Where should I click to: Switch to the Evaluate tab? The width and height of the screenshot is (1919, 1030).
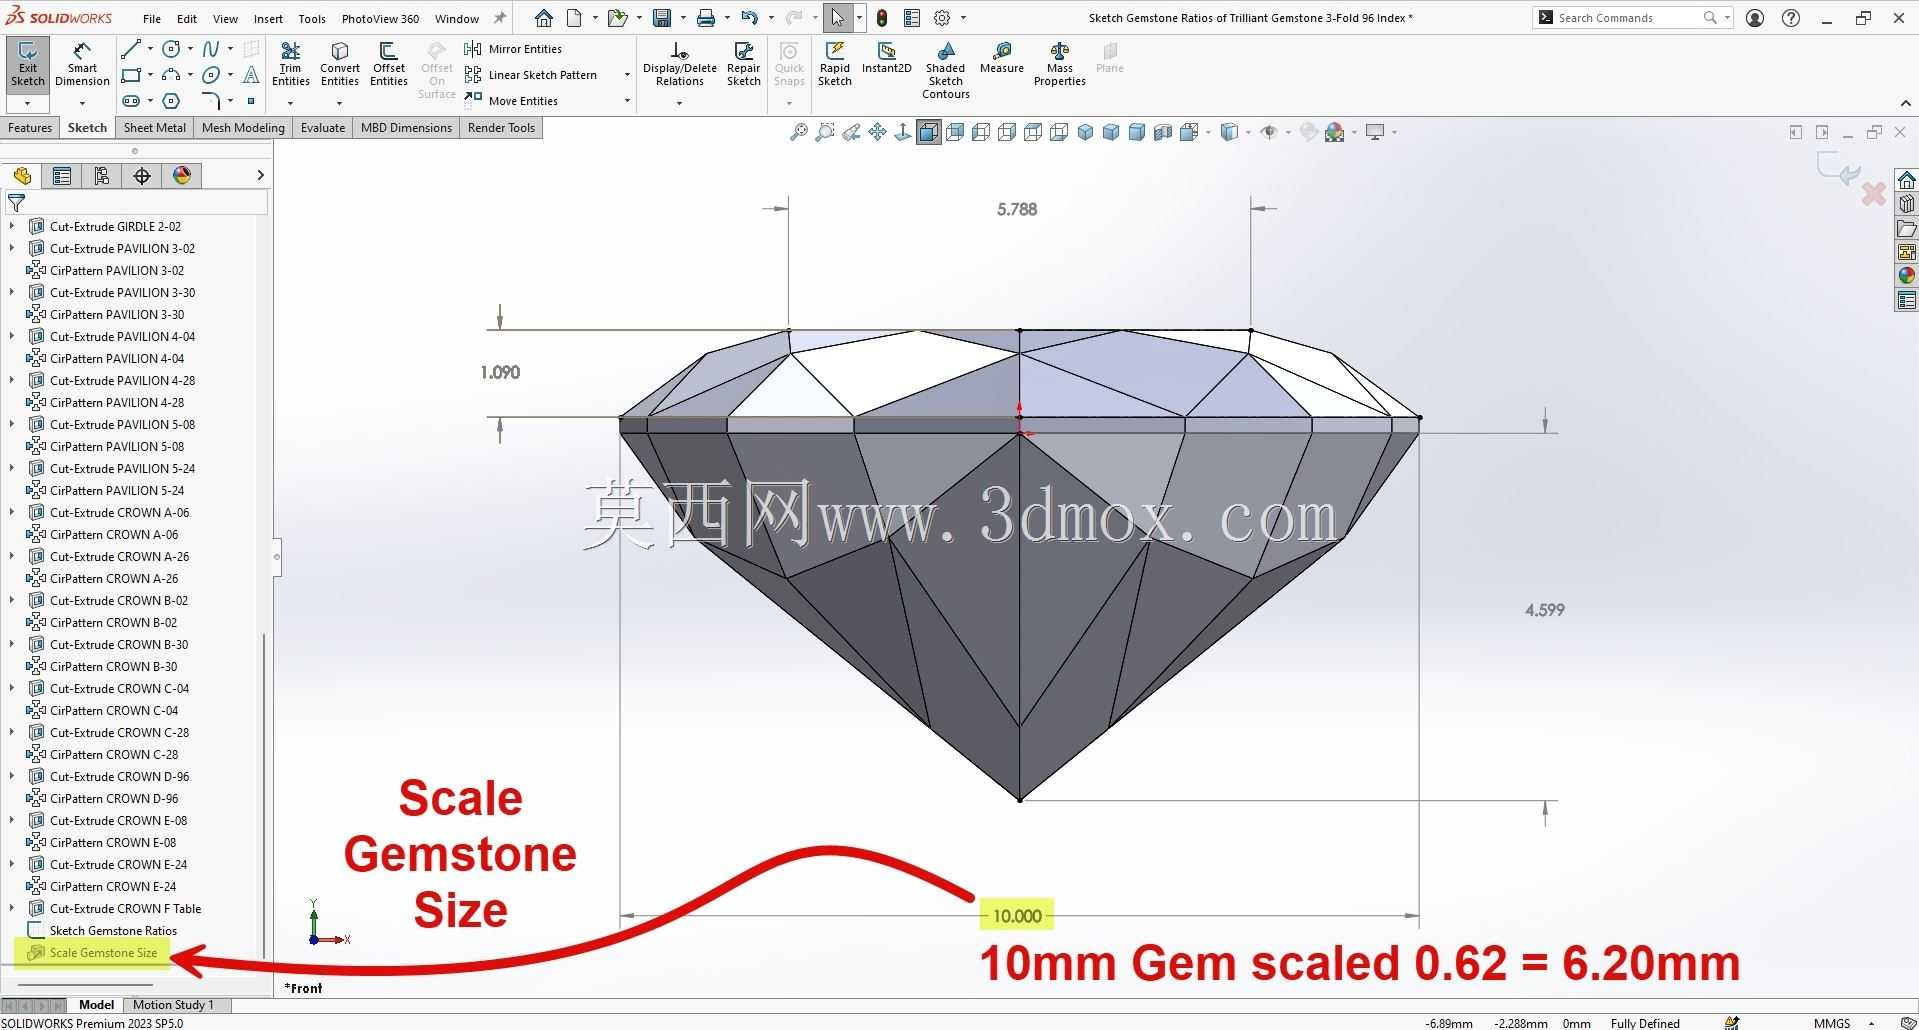[323, 128]
